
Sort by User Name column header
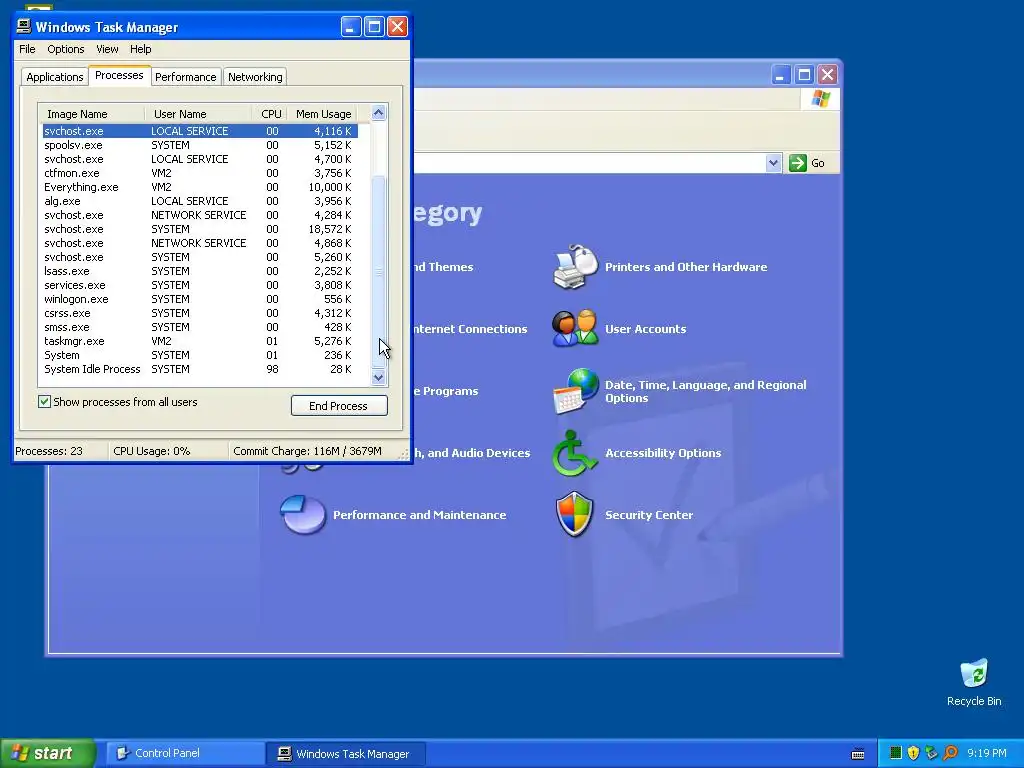click(x=198, y=114)
